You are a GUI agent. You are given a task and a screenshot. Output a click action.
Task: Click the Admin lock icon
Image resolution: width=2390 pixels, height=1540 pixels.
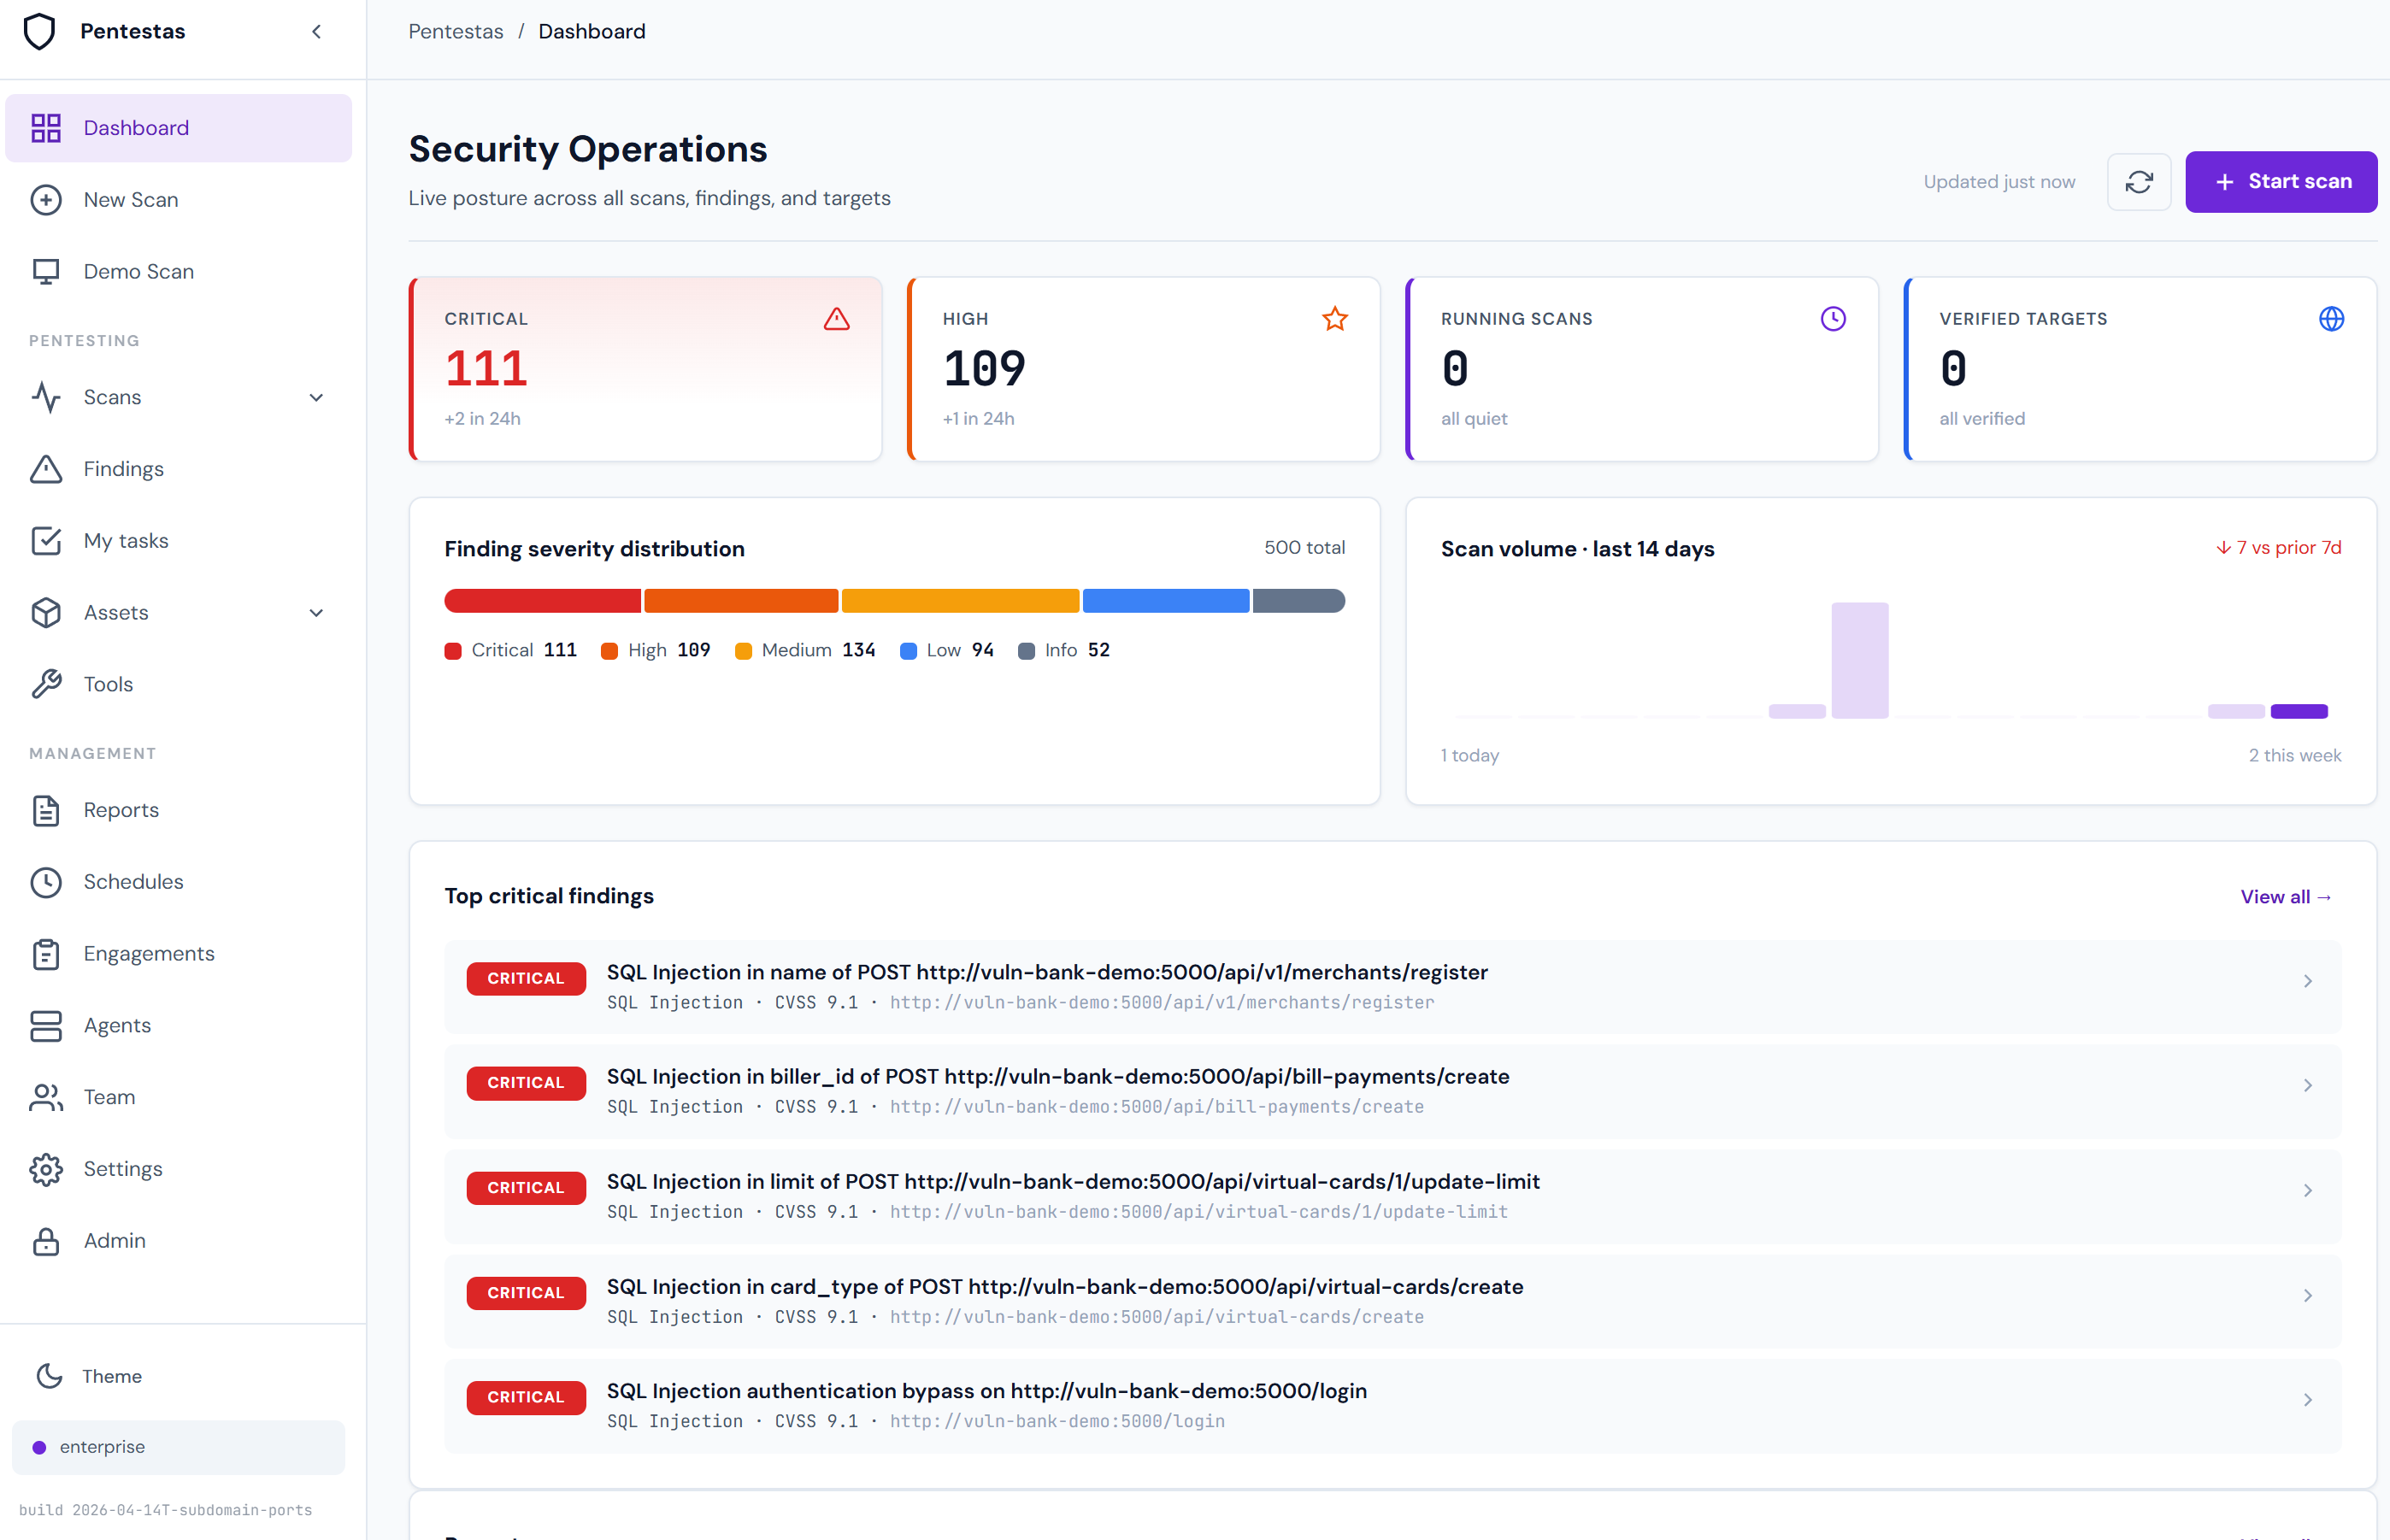[46, 1241]
